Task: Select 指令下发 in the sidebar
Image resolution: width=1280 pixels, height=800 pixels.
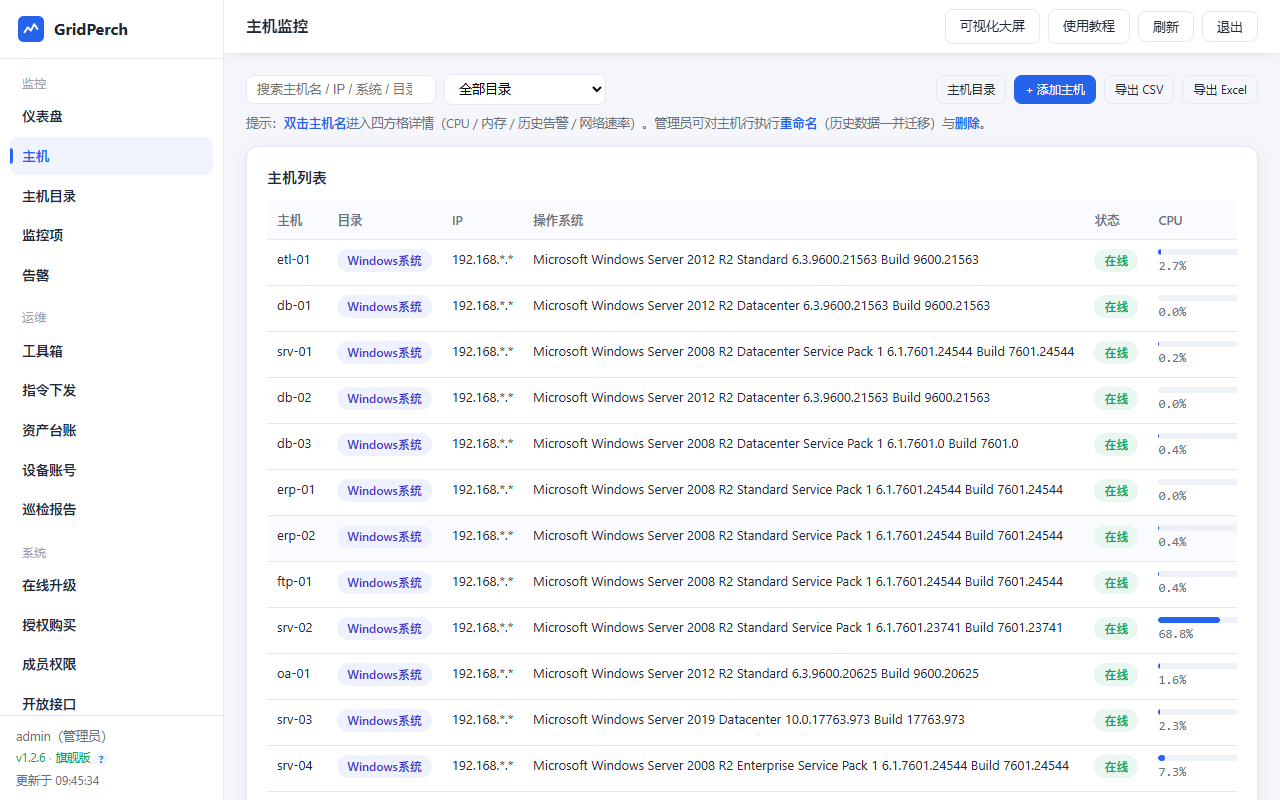Action: pyautogui.click(x=111, y=390)
